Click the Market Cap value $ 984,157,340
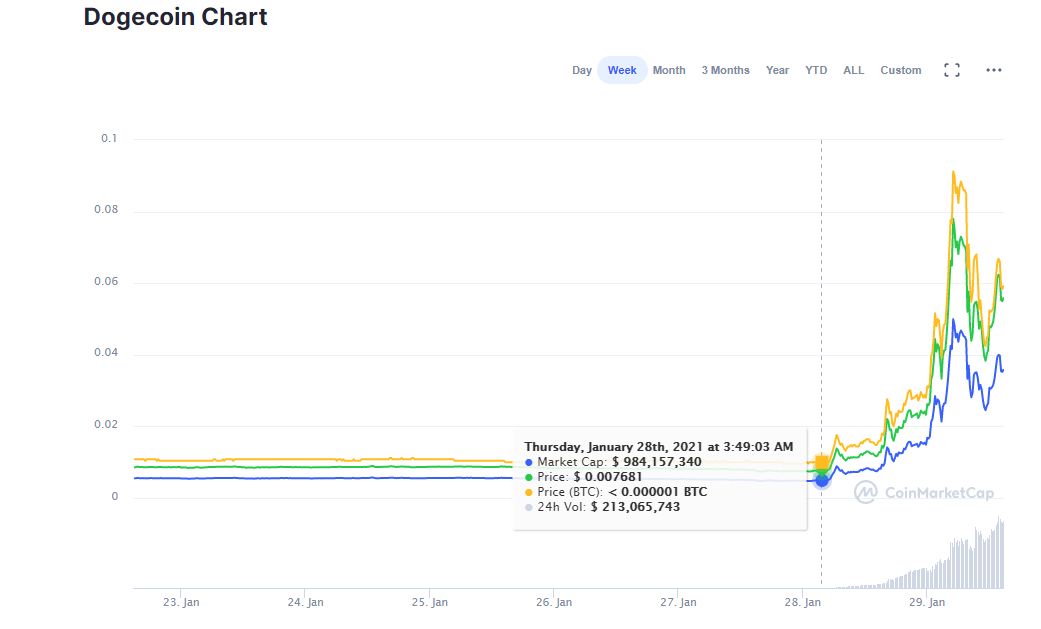Image resolution: width=1041 pixels, height=629 pixels. 656,462
